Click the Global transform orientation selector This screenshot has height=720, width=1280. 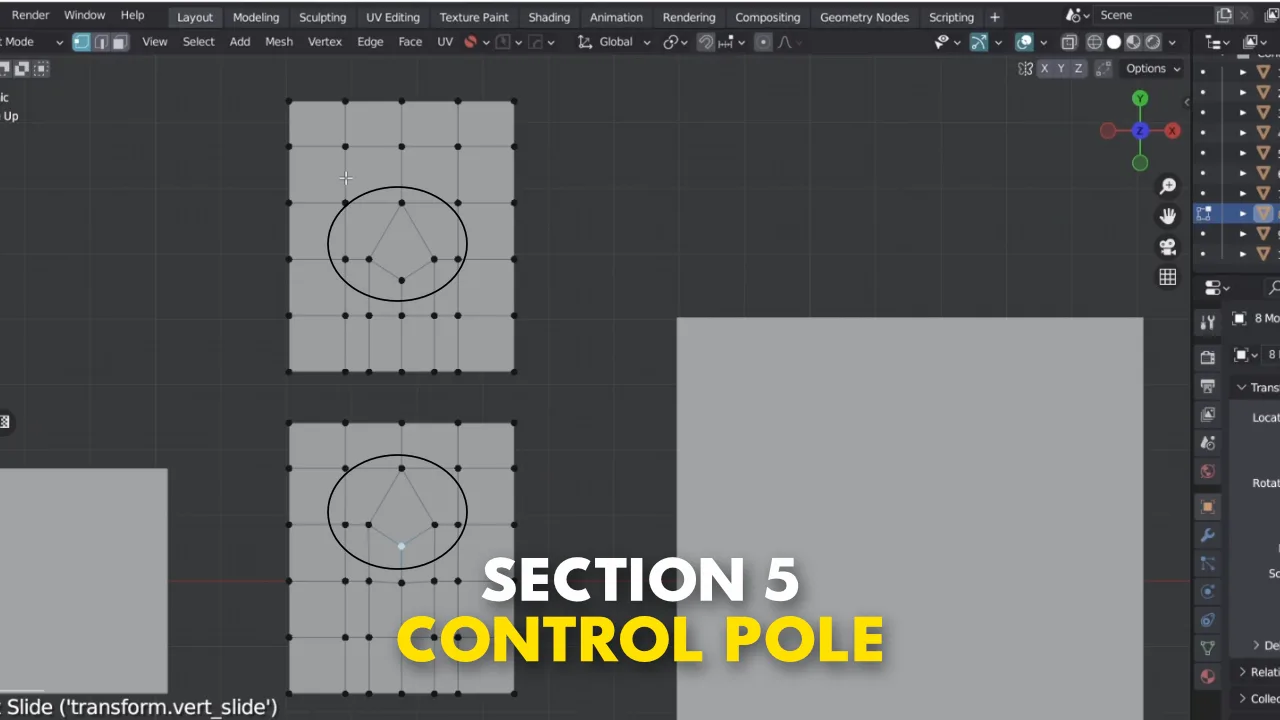coord(615,41)
